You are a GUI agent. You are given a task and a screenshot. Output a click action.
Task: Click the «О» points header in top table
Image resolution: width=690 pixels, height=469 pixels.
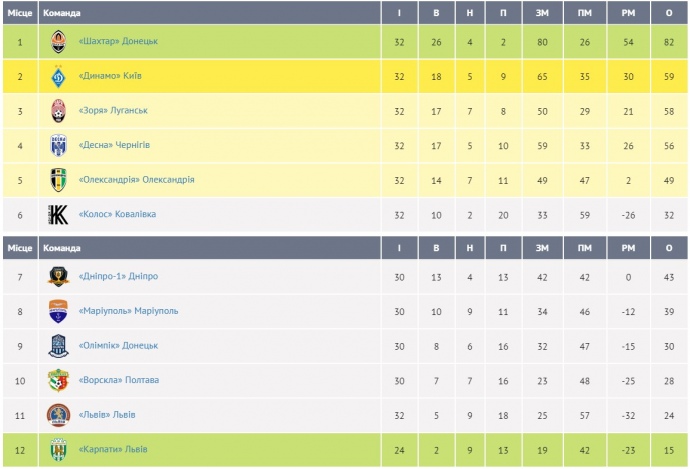[x=668, y=13]
